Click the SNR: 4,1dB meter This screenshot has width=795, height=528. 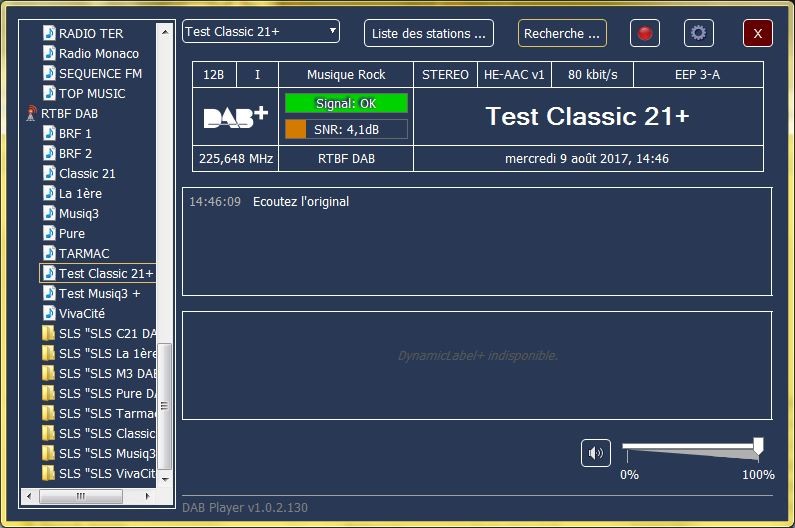coord(346,129)
